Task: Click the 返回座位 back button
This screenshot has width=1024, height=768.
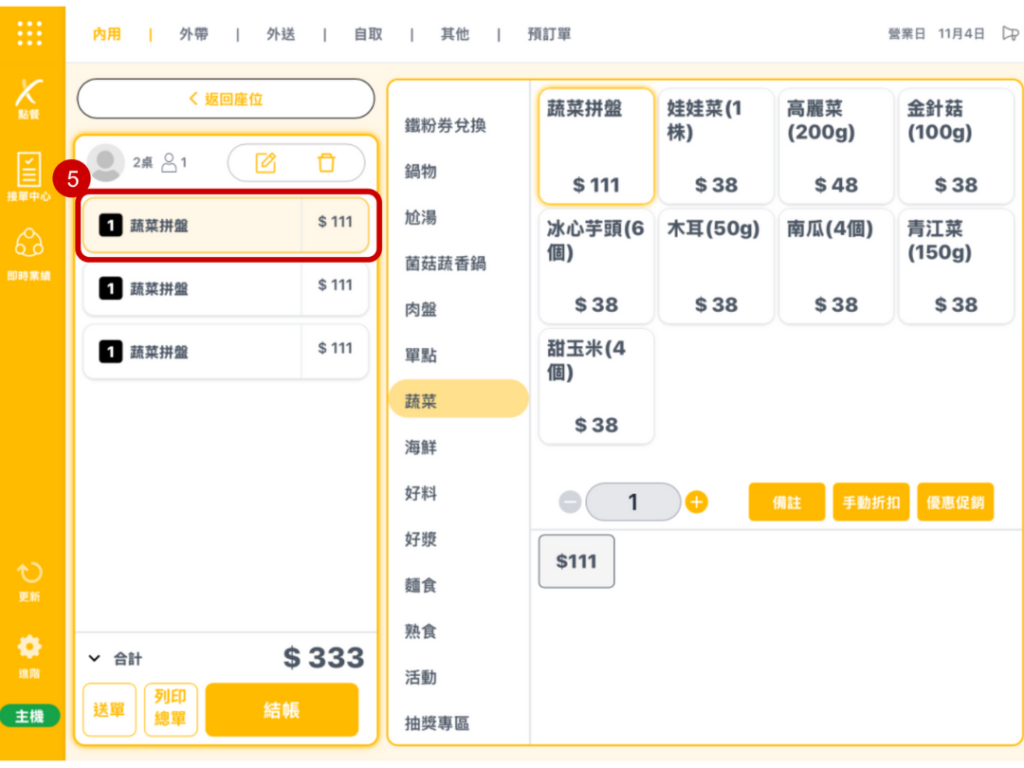Action: (226, 99)
